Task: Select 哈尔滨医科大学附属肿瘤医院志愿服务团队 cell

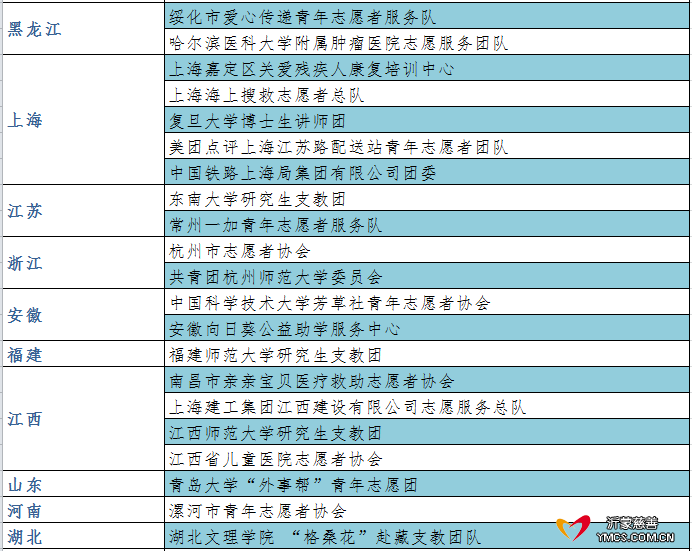Action: pos(427,42)
